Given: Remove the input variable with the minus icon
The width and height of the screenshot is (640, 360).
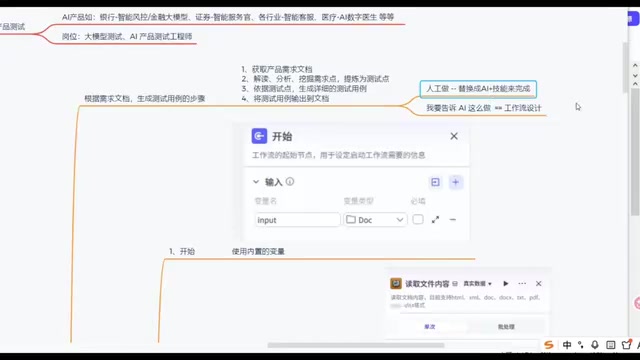Looking at the screenshot, I should point(453,220).
